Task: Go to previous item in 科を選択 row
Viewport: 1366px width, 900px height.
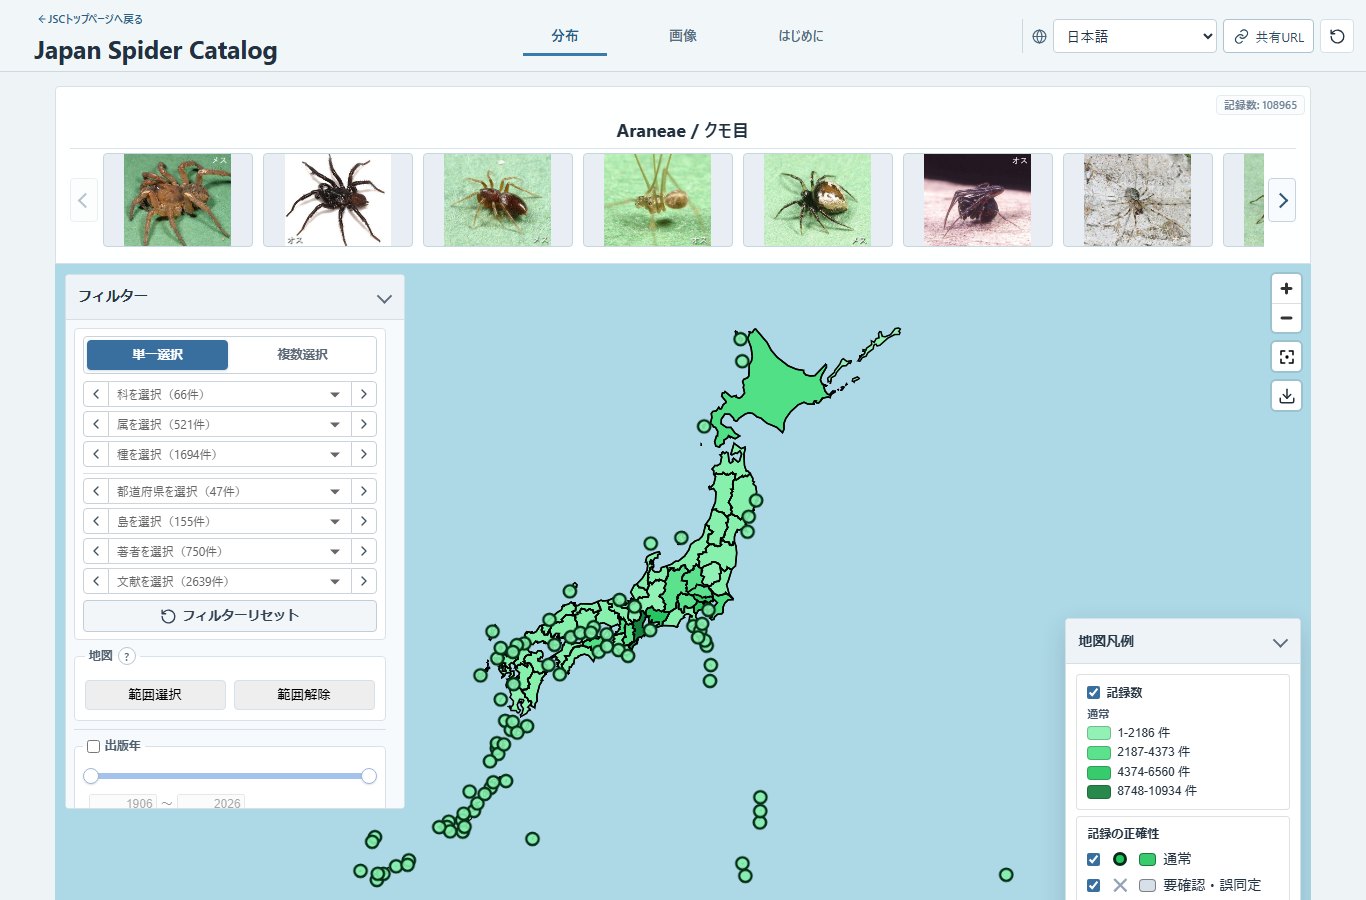Action: (96, 395)
